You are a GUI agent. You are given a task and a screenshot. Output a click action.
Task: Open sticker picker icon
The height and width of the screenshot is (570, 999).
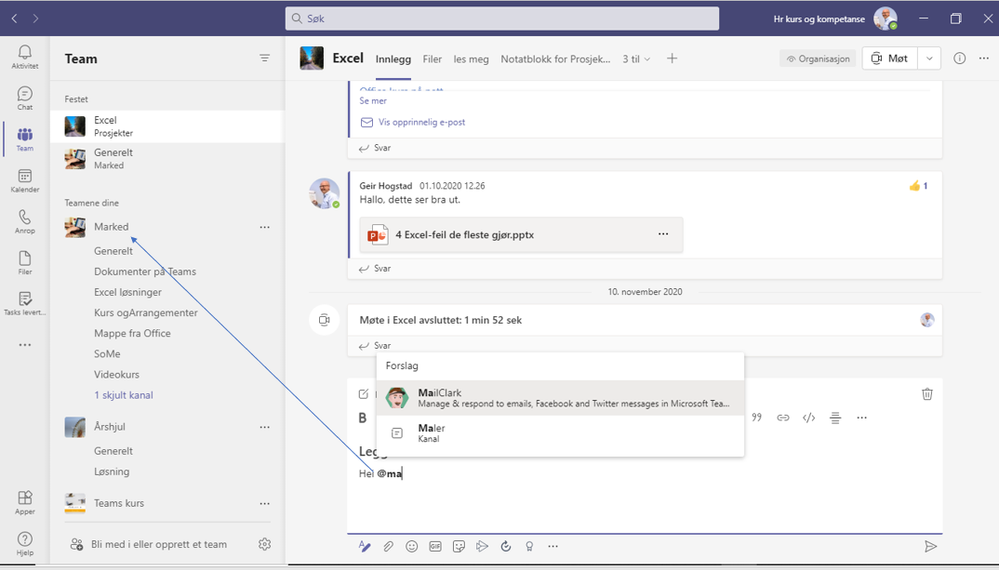point(459,546)
